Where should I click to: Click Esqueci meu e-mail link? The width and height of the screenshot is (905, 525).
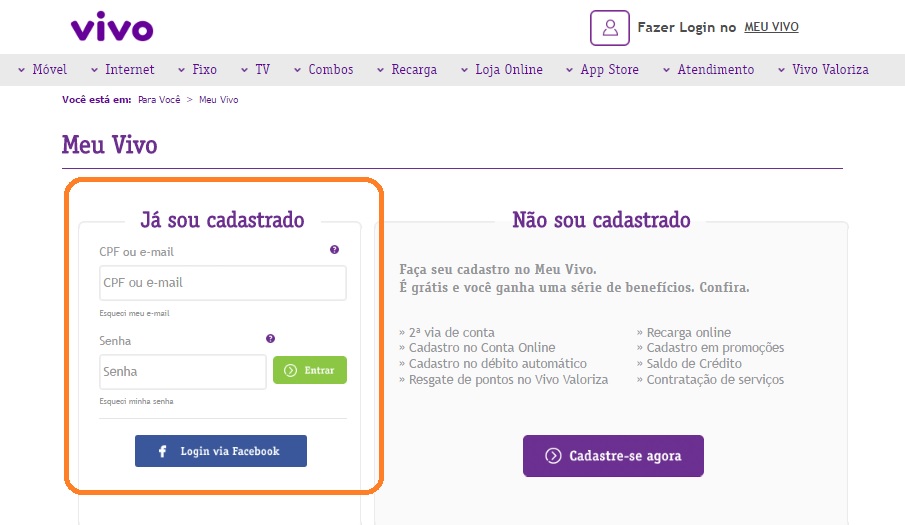pyautogui.click(x=134, y=313)
